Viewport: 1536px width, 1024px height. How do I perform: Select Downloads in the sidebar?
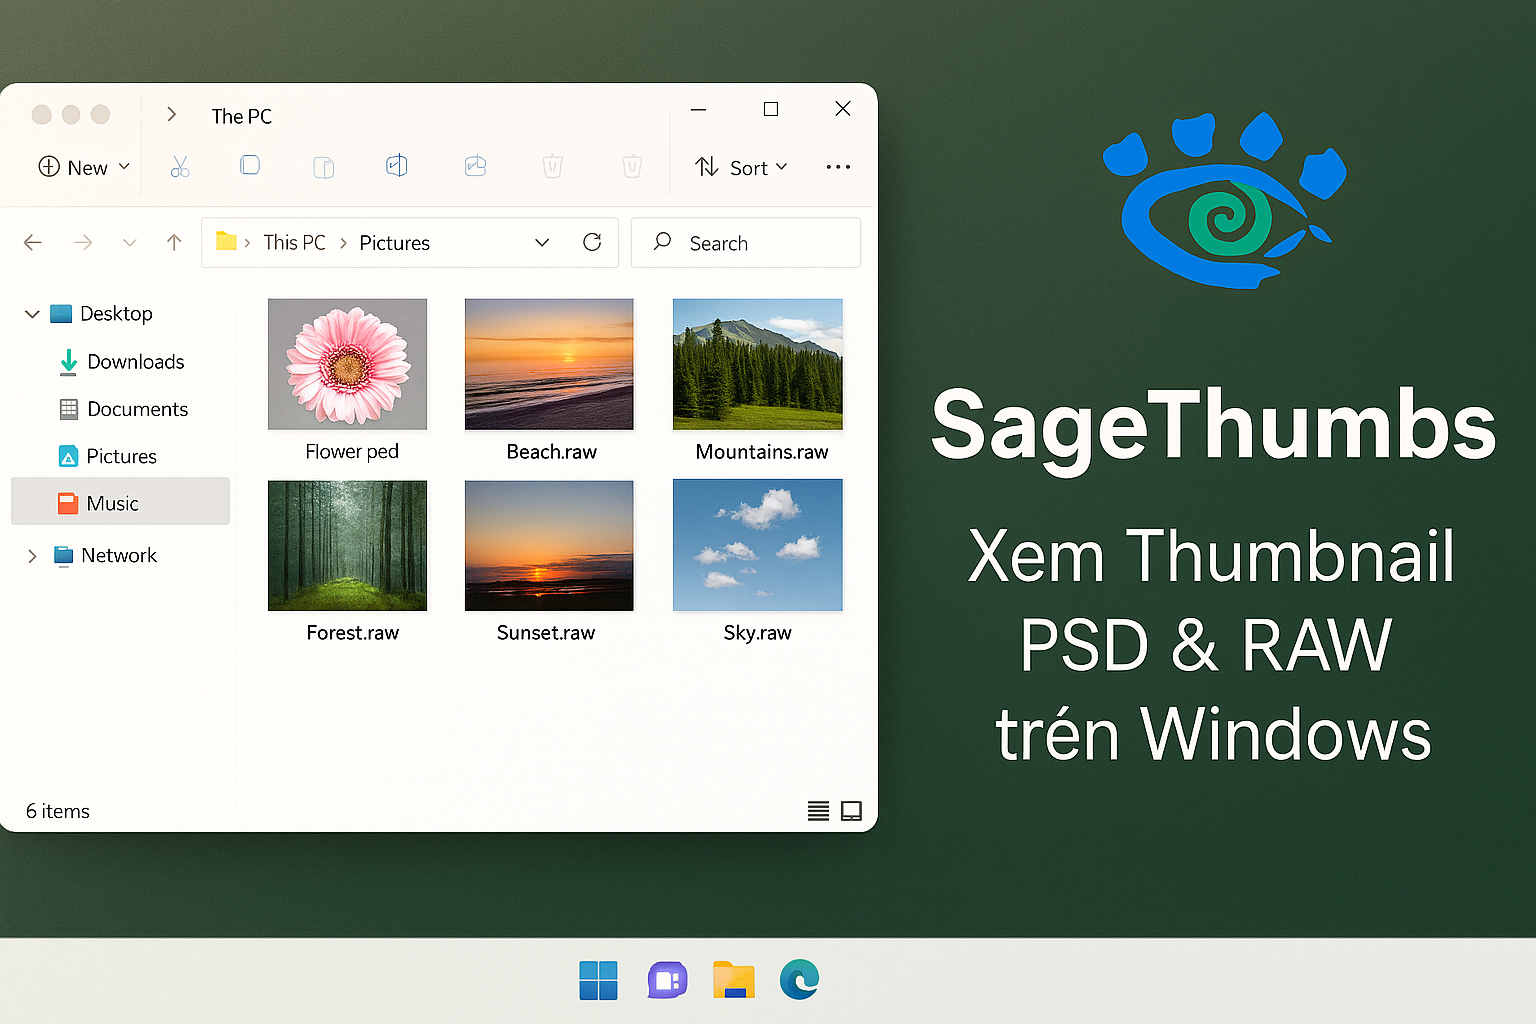pyautogui.click(x=135, y=362)
